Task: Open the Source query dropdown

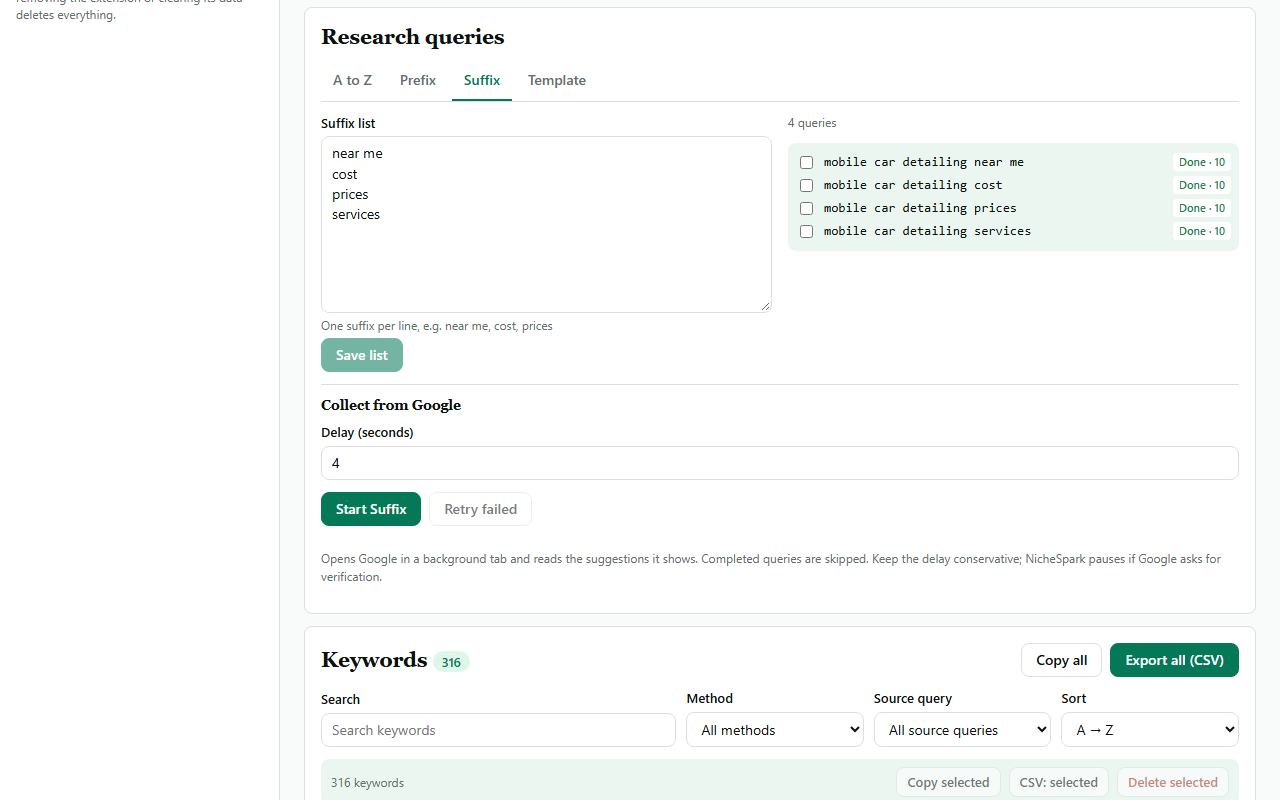Action: 962,730
